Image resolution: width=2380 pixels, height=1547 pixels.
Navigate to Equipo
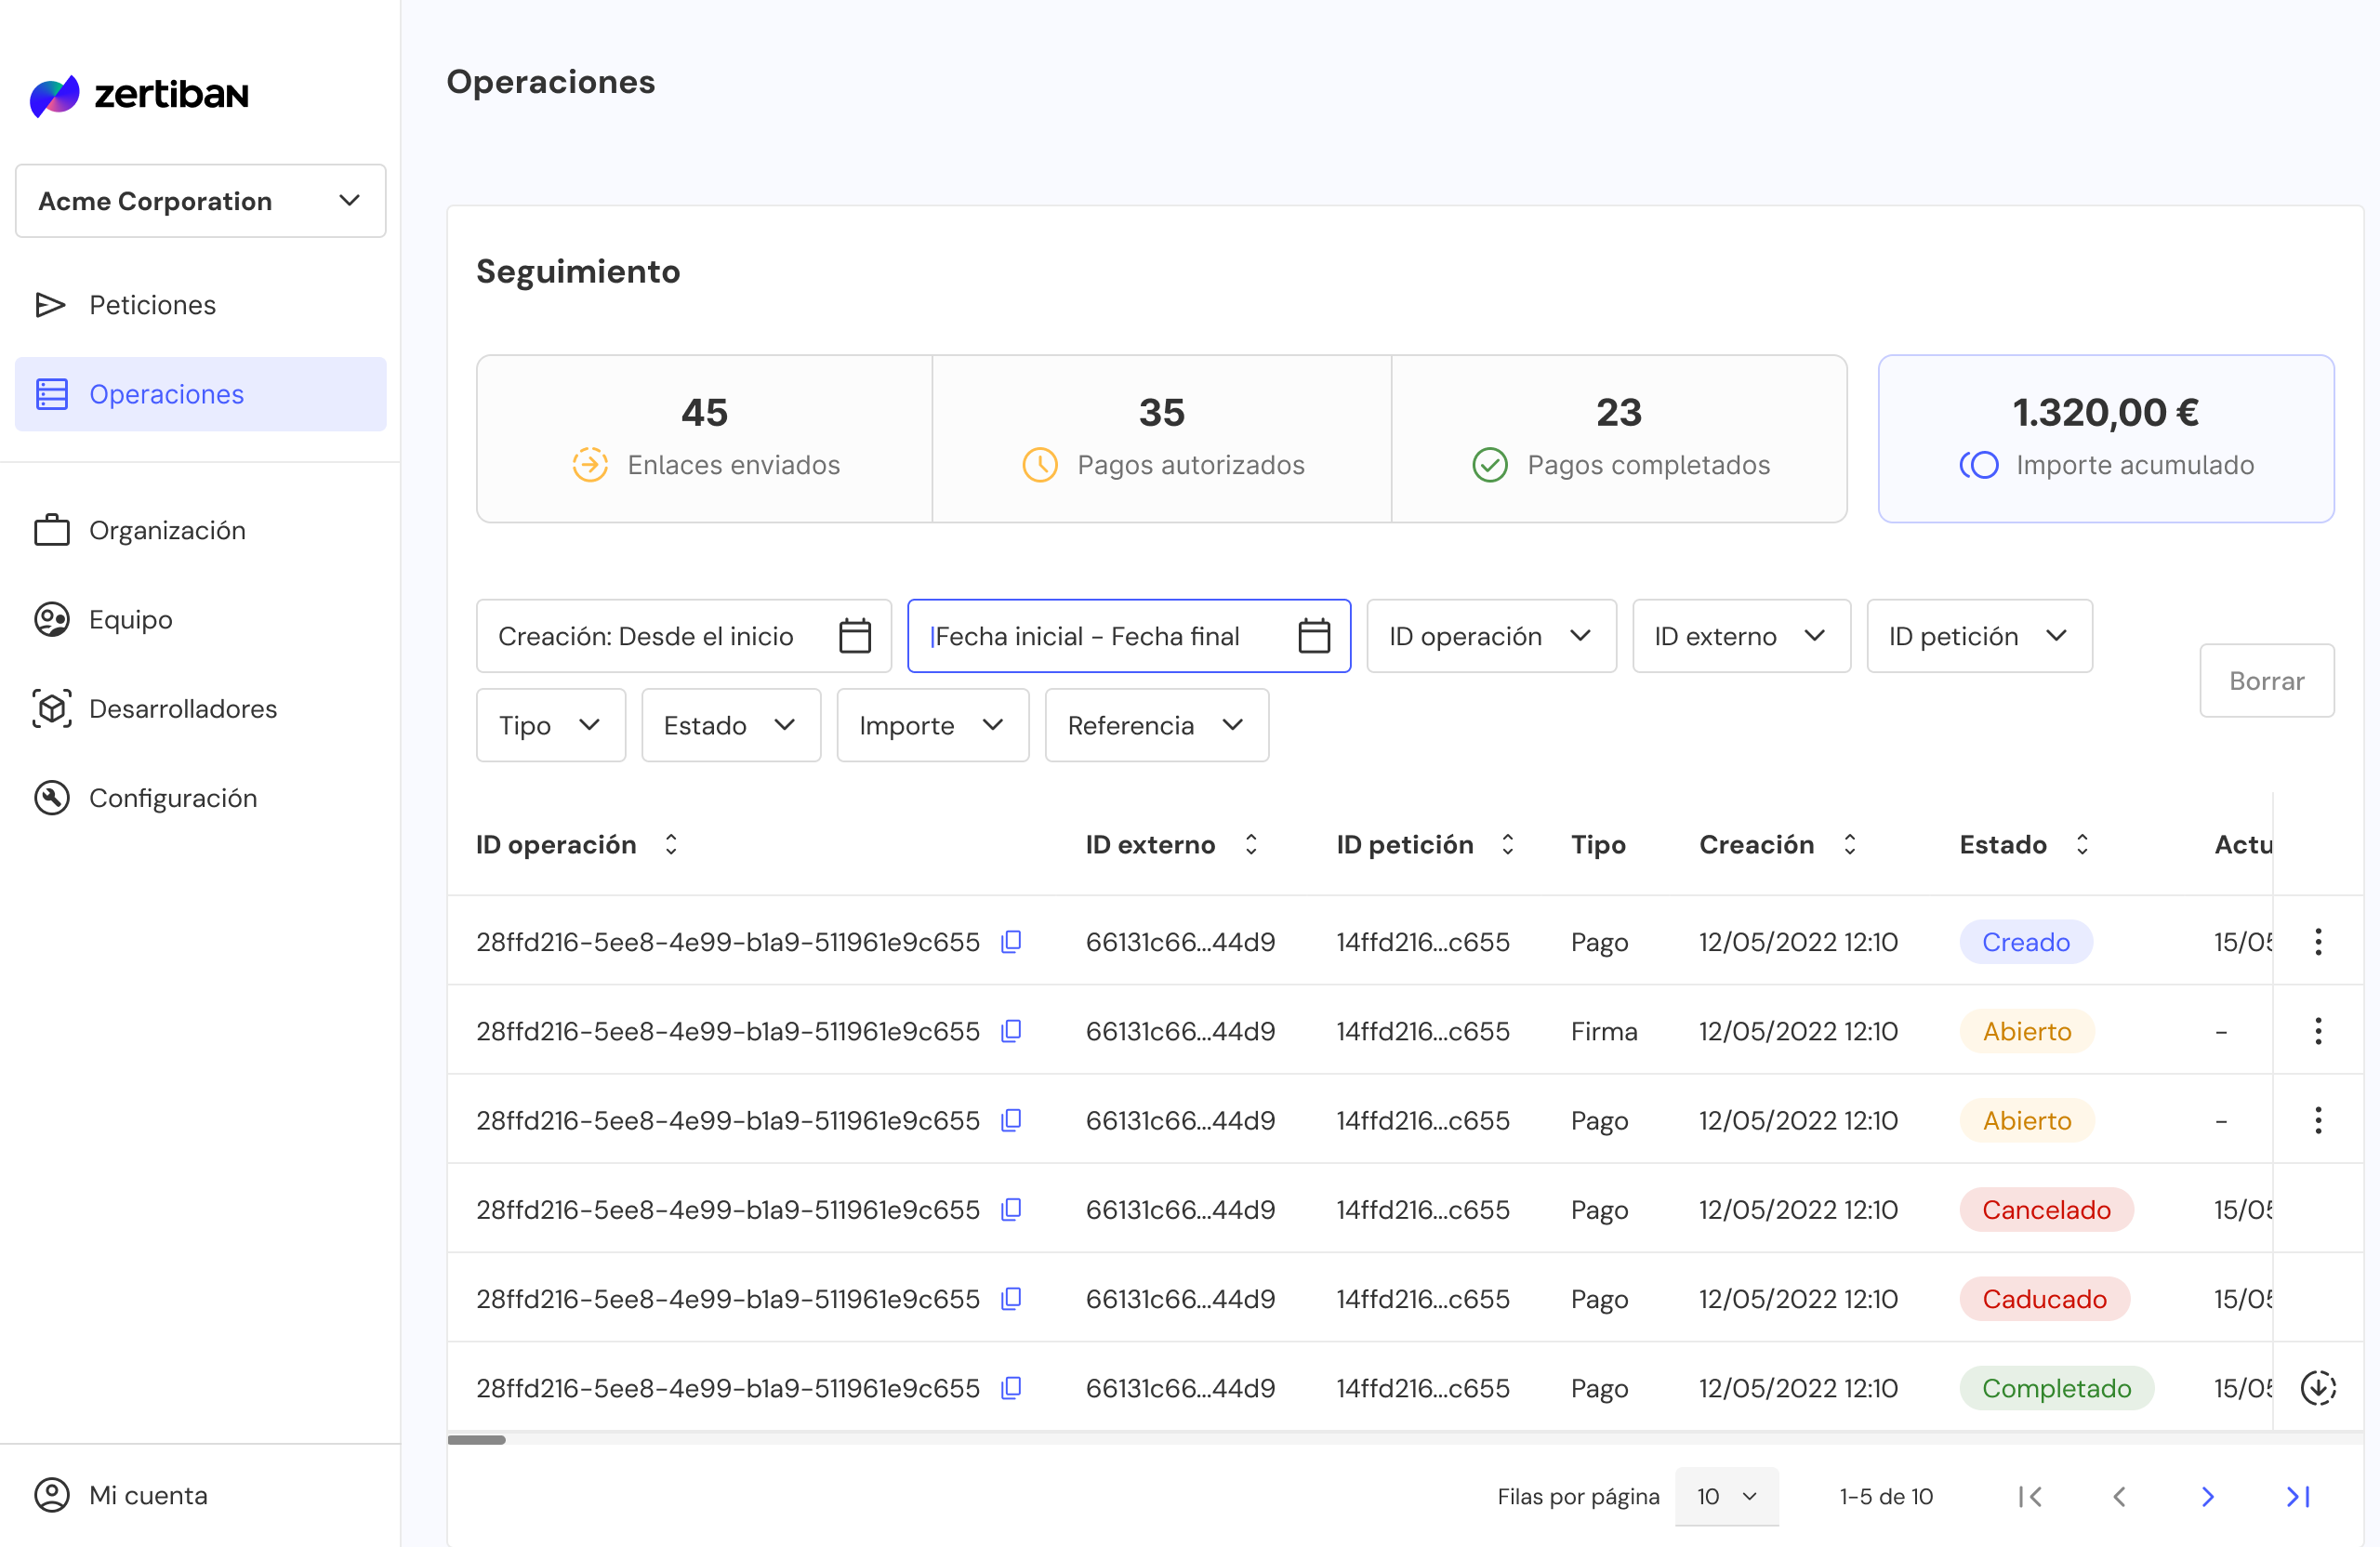pos(200,619)
